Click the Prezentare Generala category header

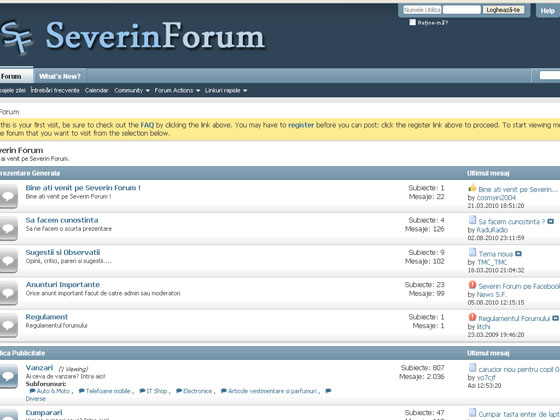(x=30, y=173)
